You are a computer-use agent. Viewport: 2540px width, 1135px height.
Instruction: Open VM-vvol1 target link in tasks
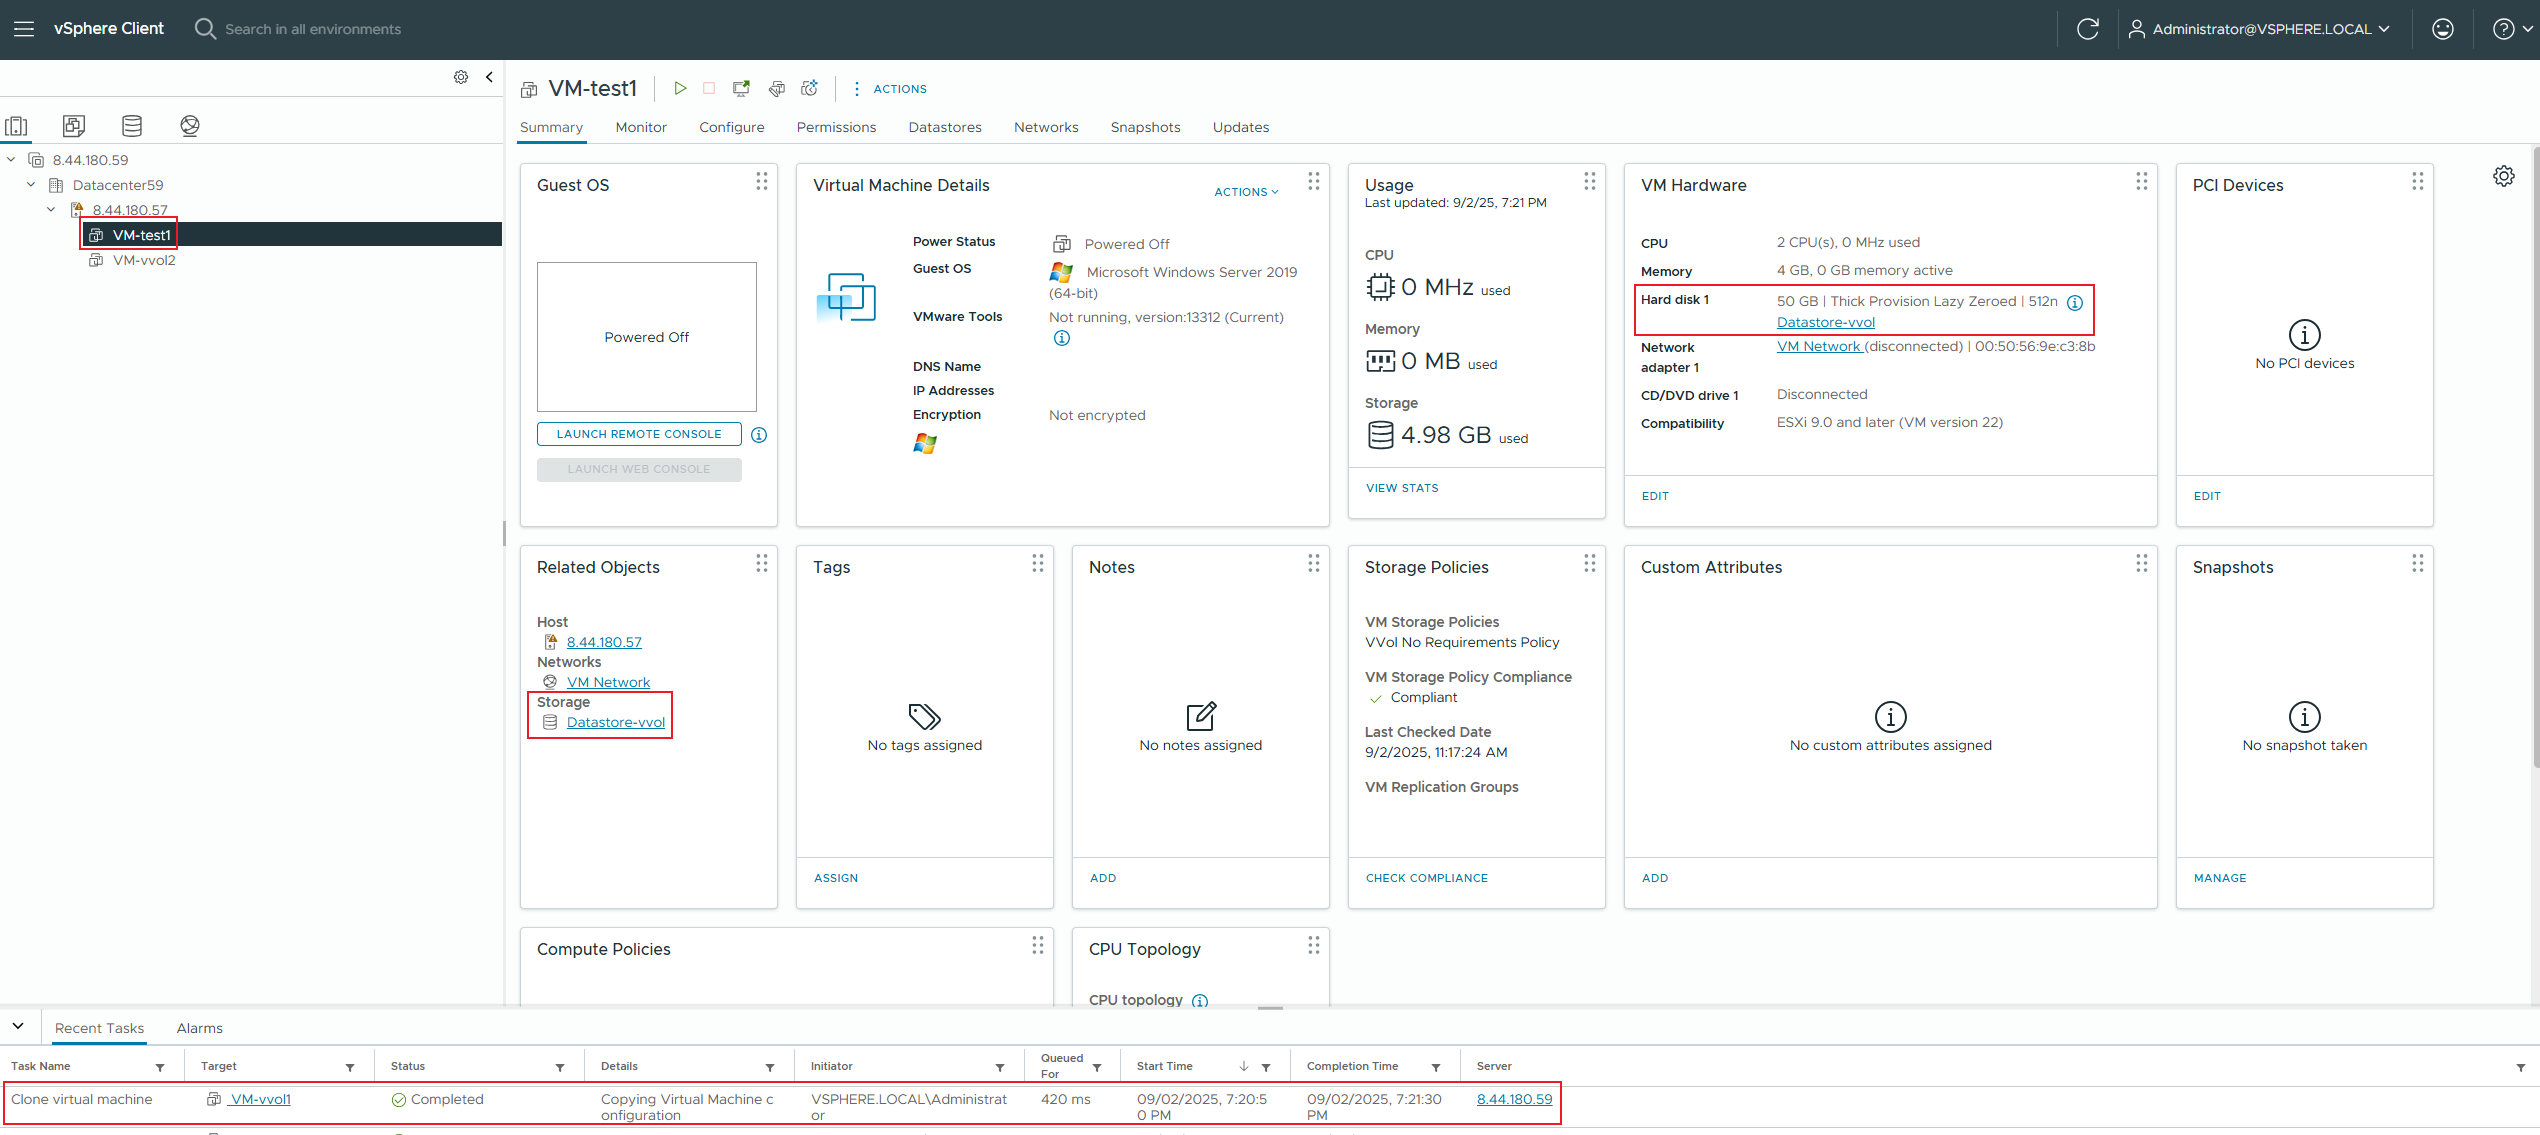click(260, 1100)
